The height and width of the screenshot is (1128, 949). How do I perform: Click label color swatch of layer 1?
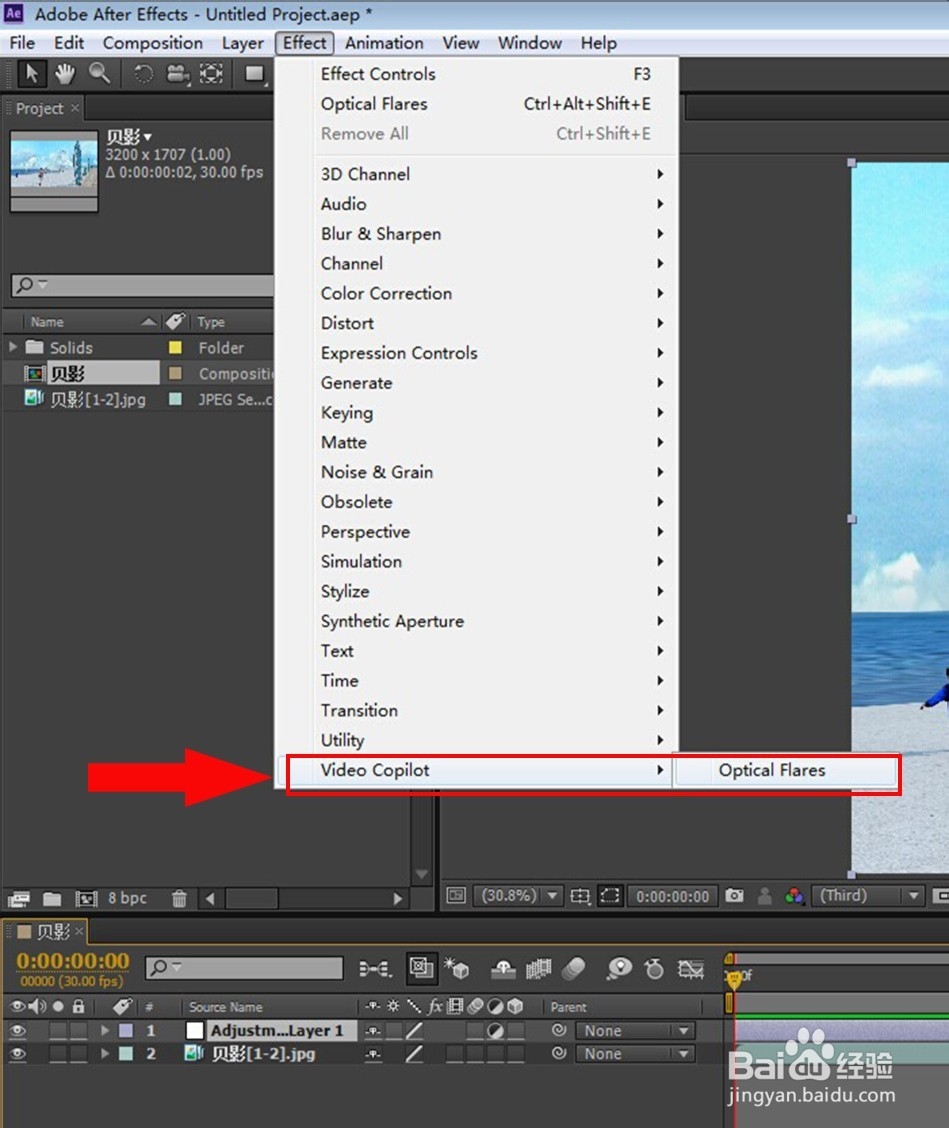pyautogui.click(x=126, y=1031)
